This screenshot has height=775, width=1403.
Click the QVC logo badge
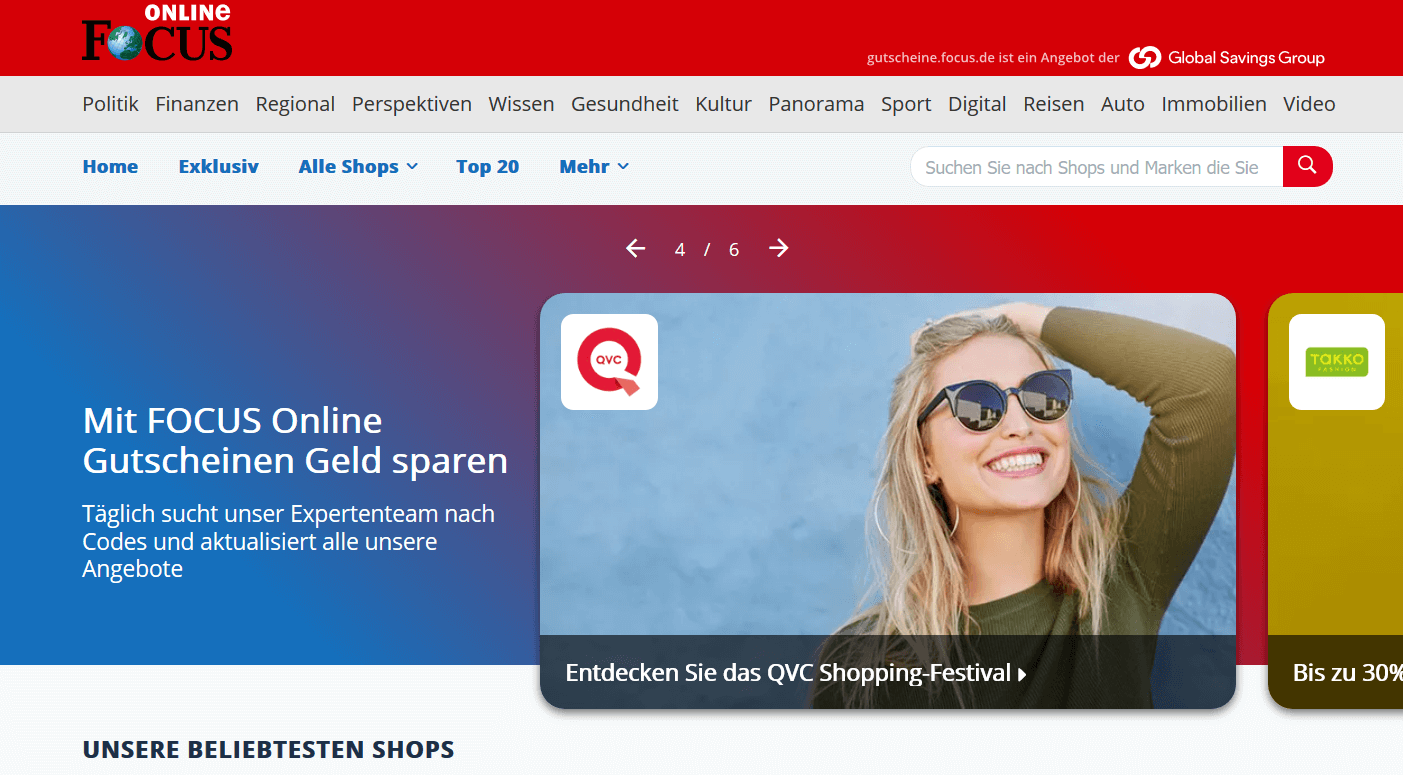tap(609, 362)
